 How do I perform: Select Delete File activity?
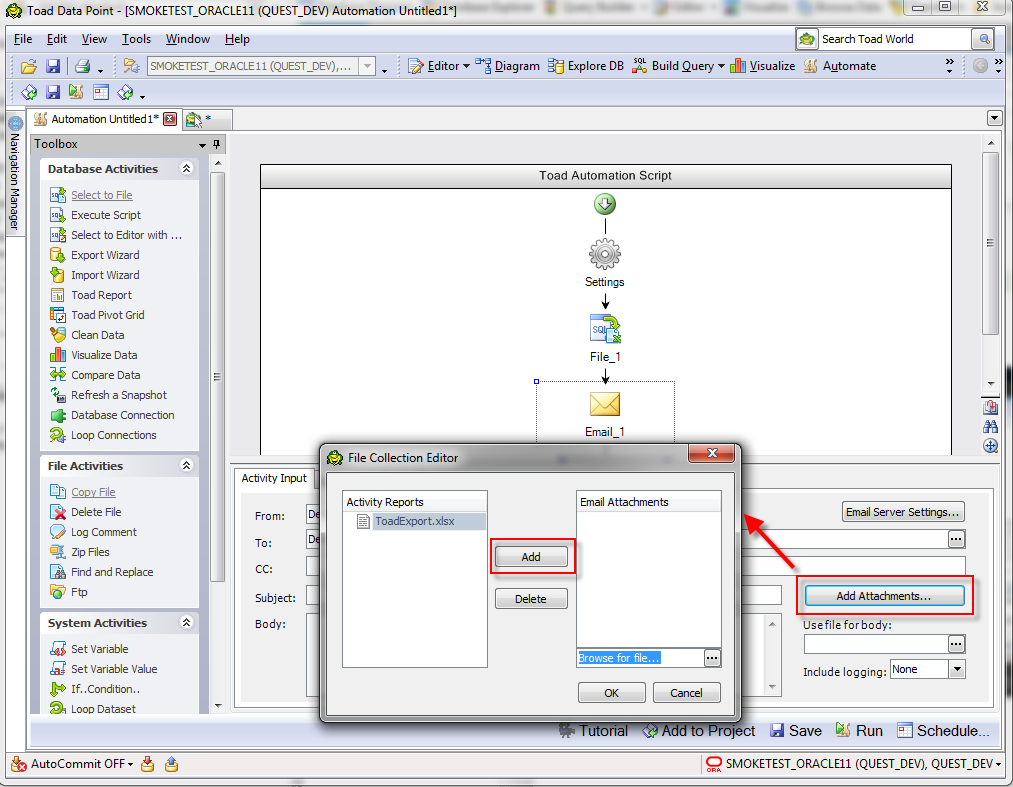pos(96,512)
